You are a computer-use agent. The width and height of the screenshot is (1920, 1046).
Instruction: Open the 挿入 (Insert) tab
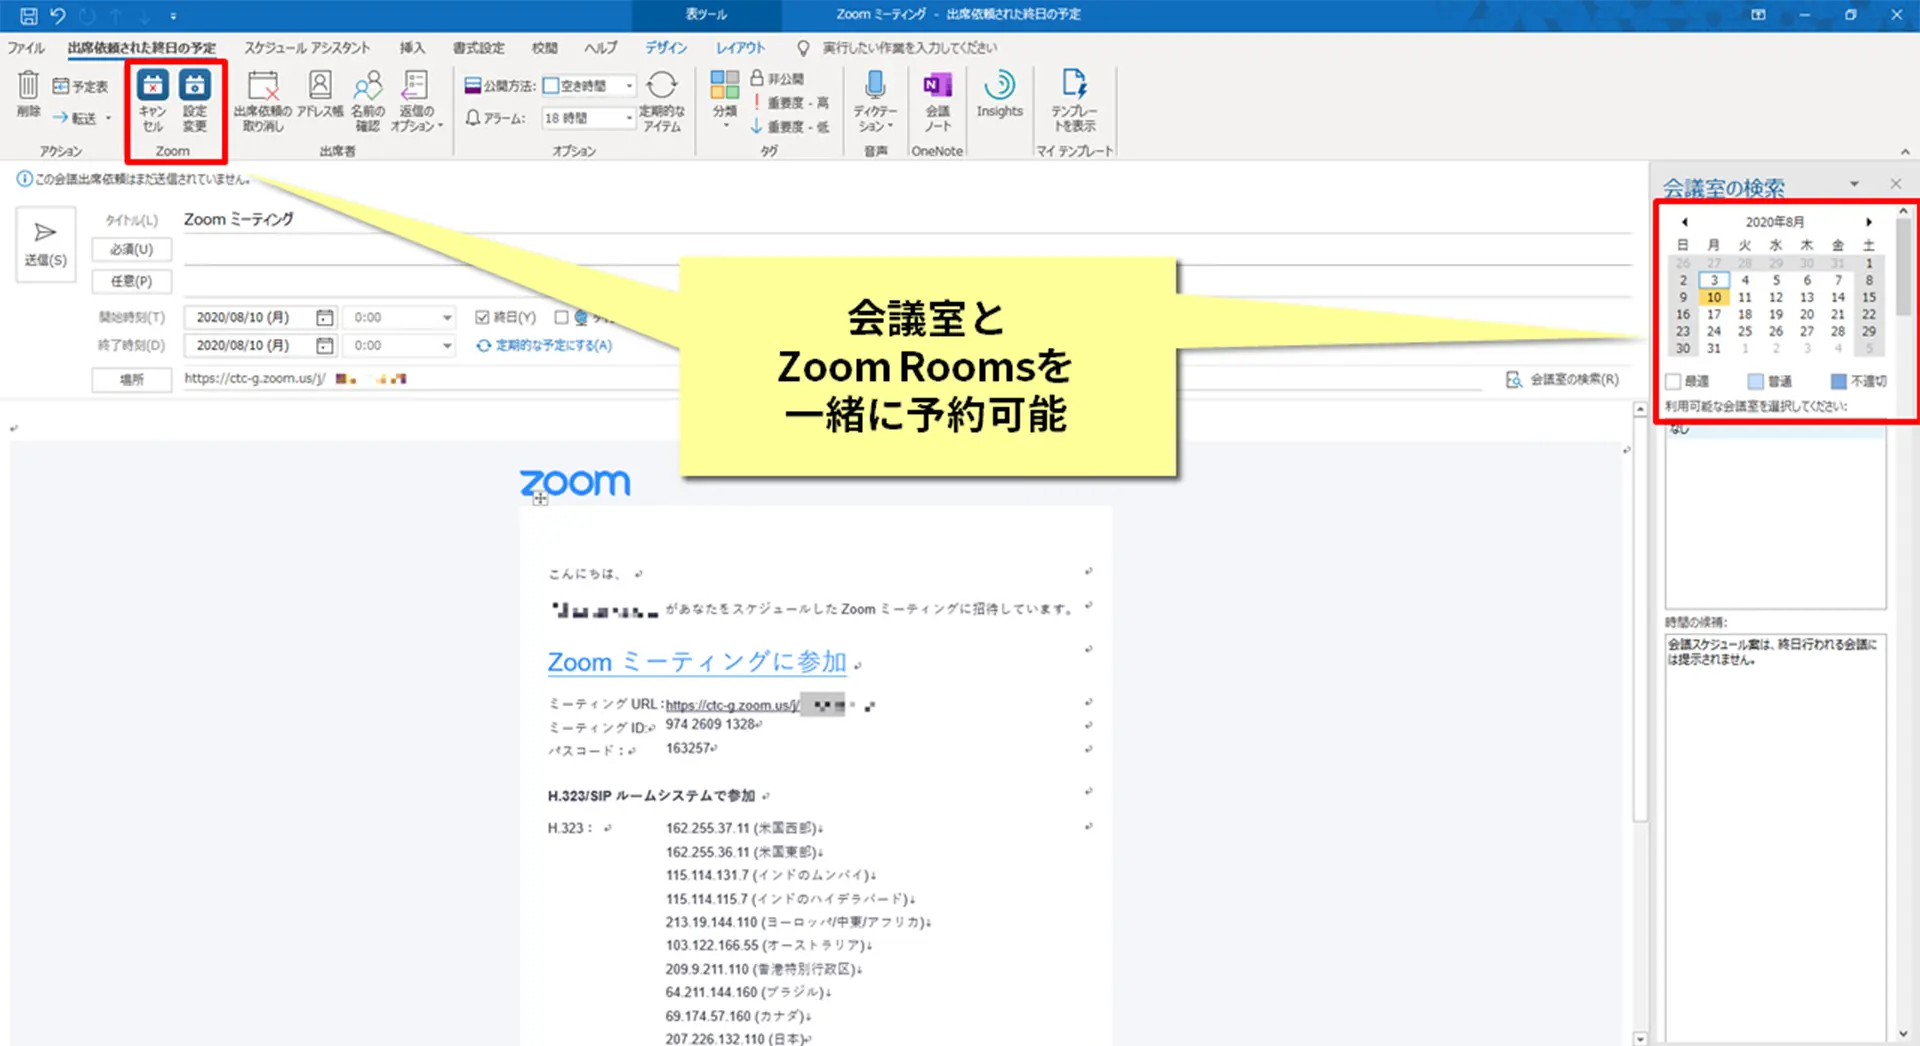tap(412, 48)
